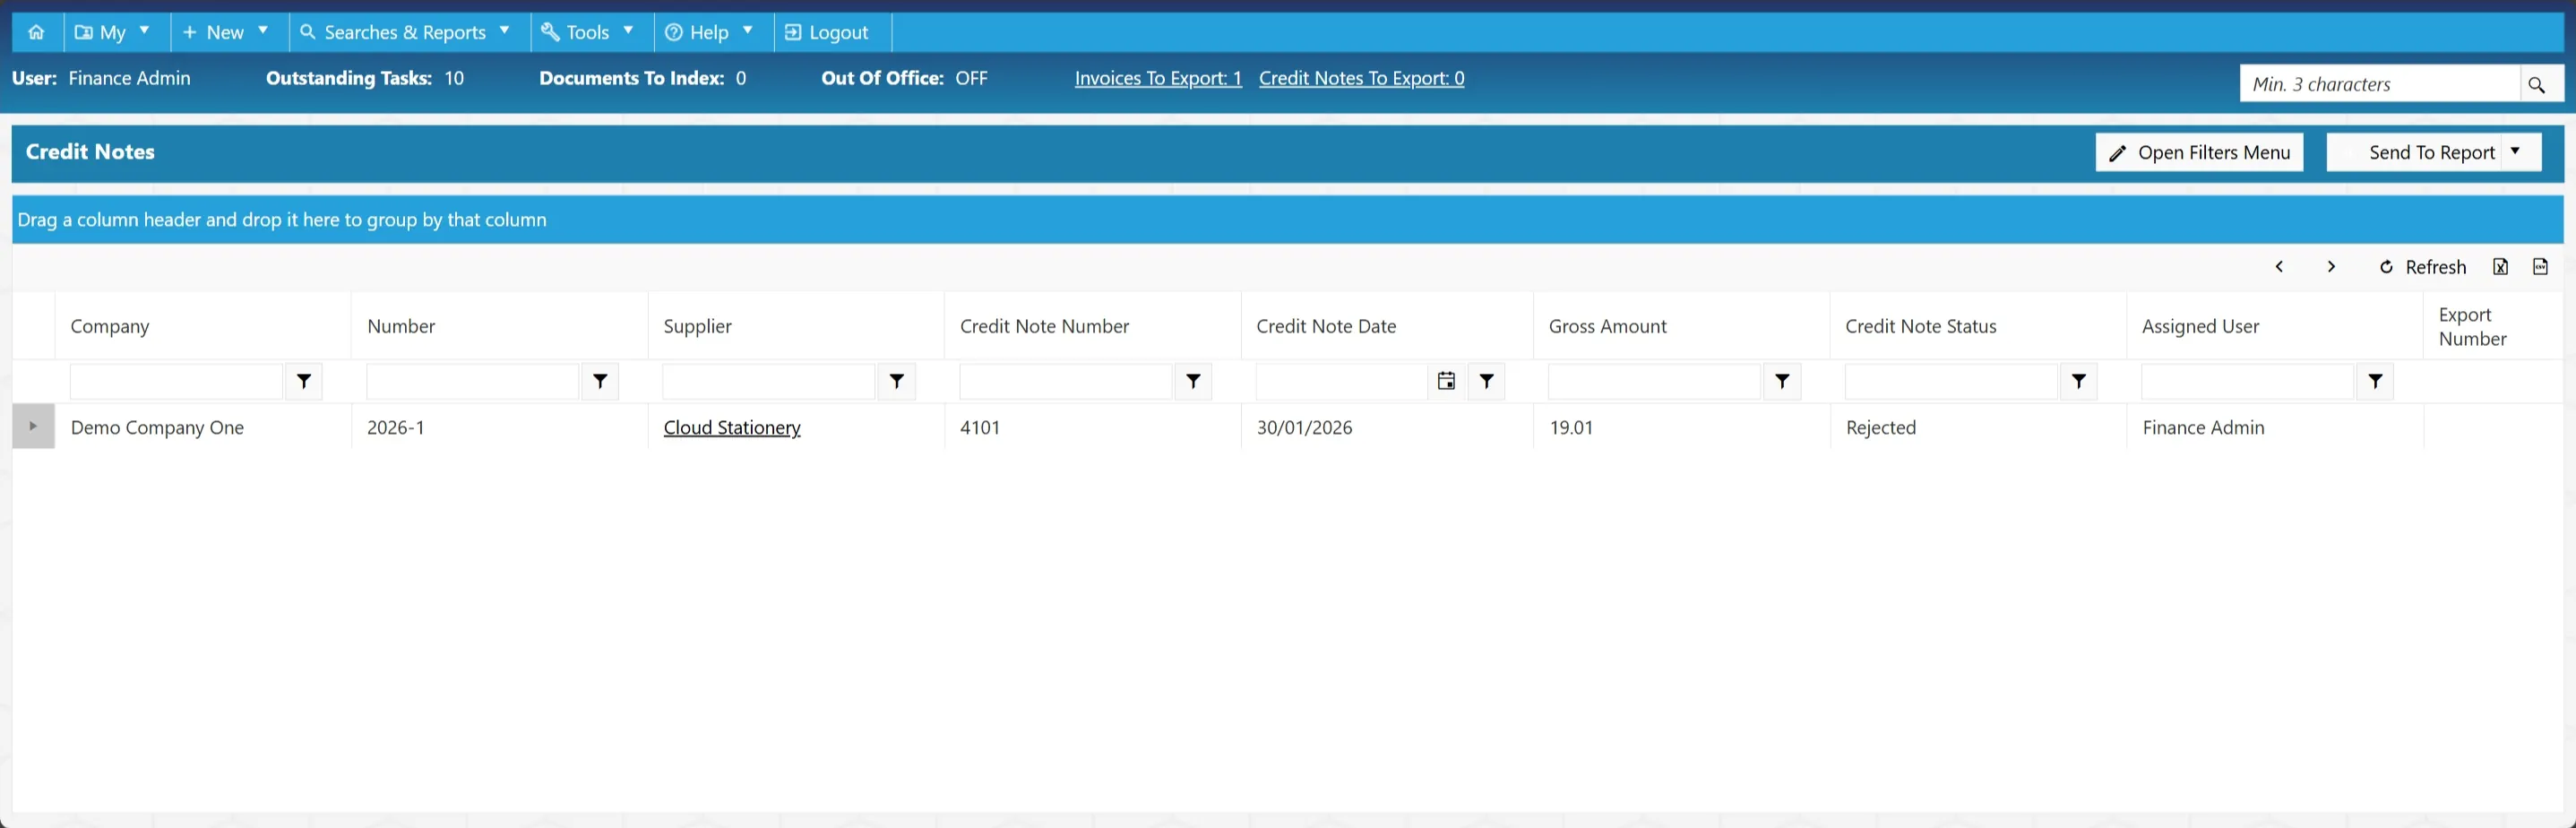Open Credit Note Date filter icon

(1487, 381)
